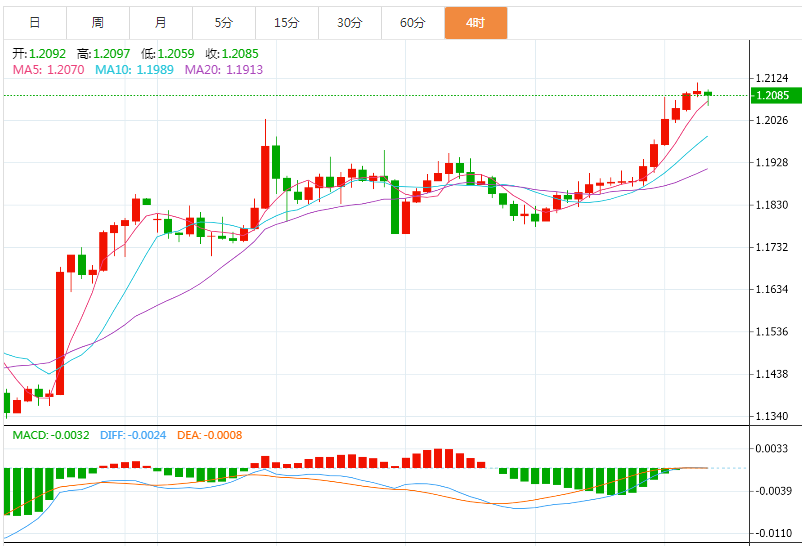The width and height of the screenshot is (802, 546).
Task: Click the 高:1.2097 high price value
Action: pos(103,53)
